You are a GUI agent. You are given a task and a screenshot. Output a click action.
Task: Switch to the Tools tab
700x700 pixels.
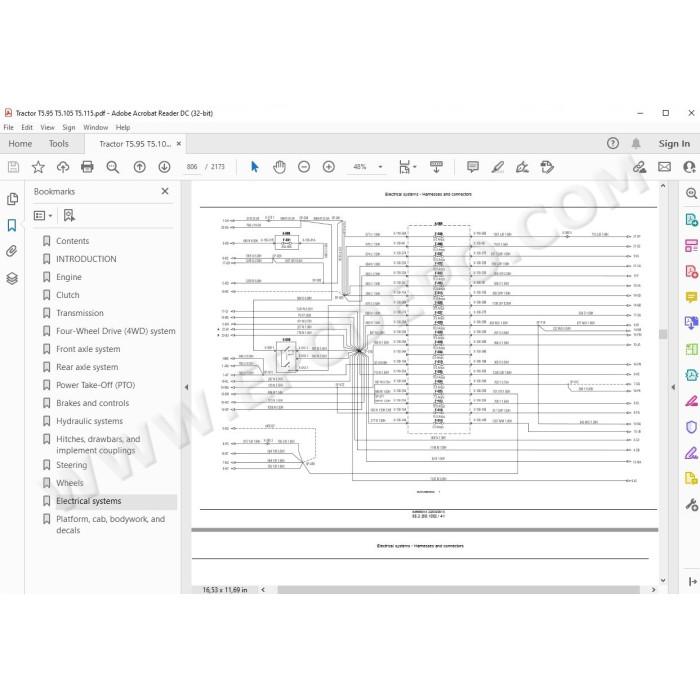pos(59,144)
